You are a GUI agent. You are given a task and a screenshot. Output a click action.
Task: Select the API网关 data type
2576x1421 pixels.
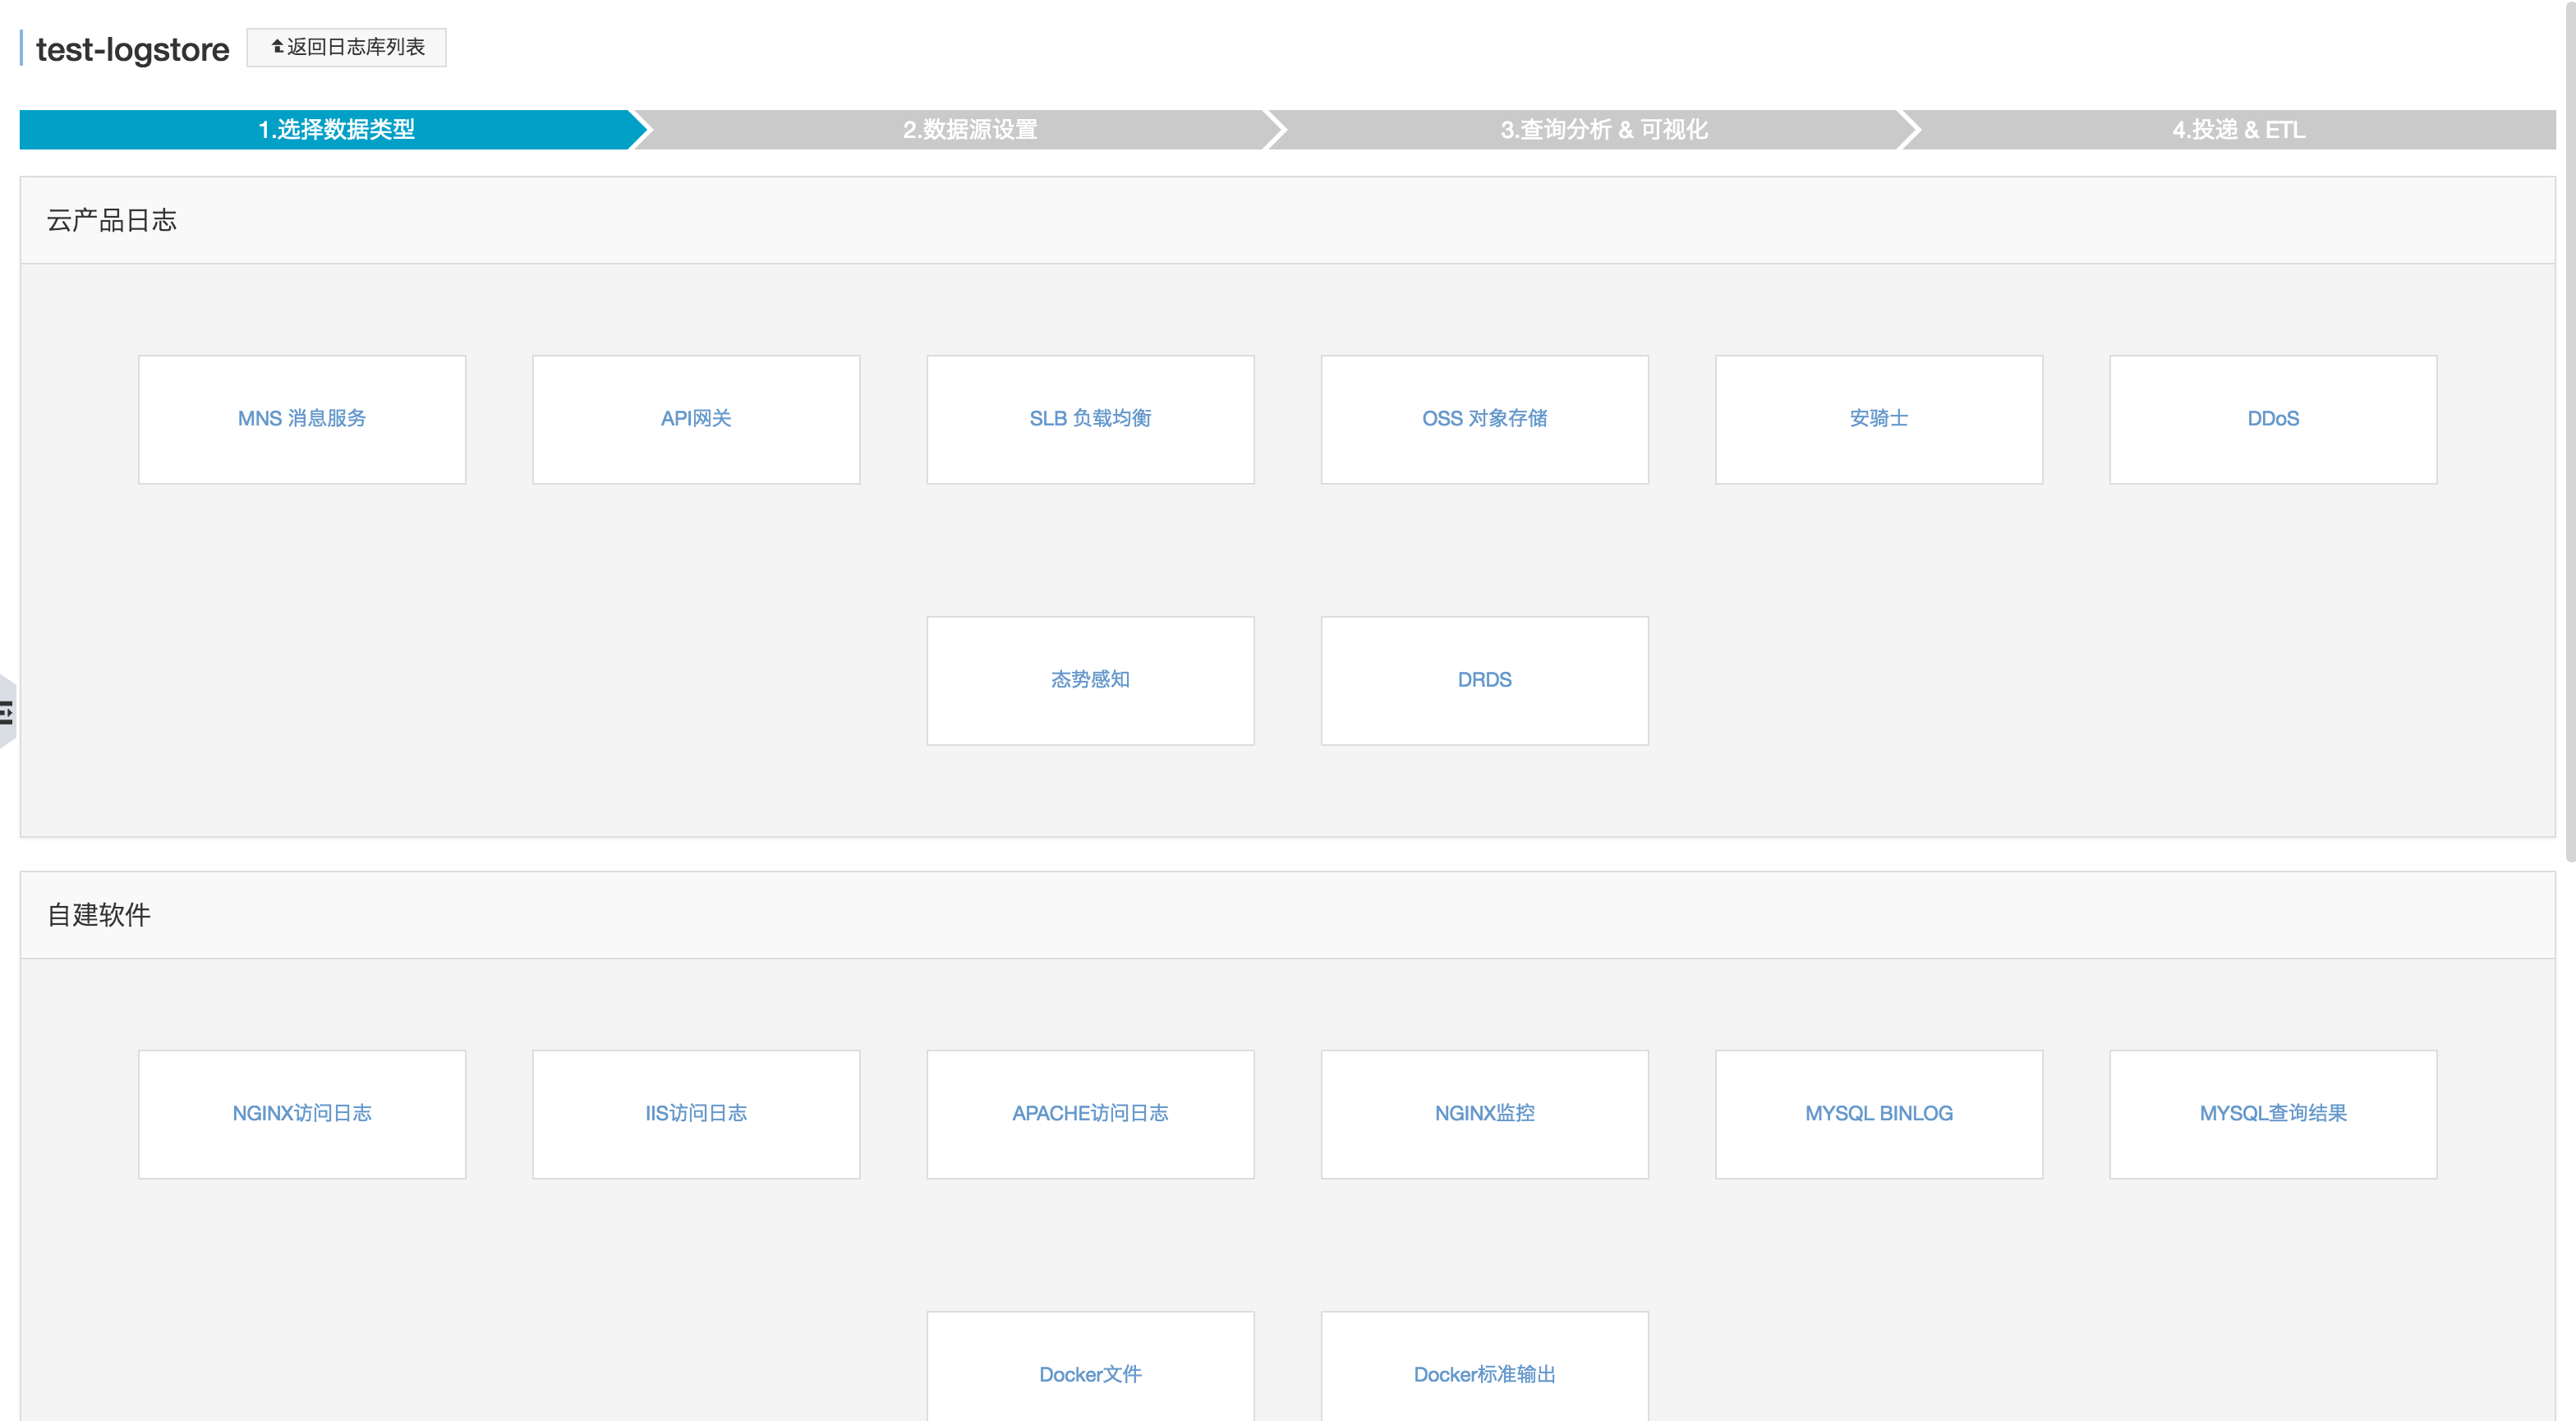[696, 419]
